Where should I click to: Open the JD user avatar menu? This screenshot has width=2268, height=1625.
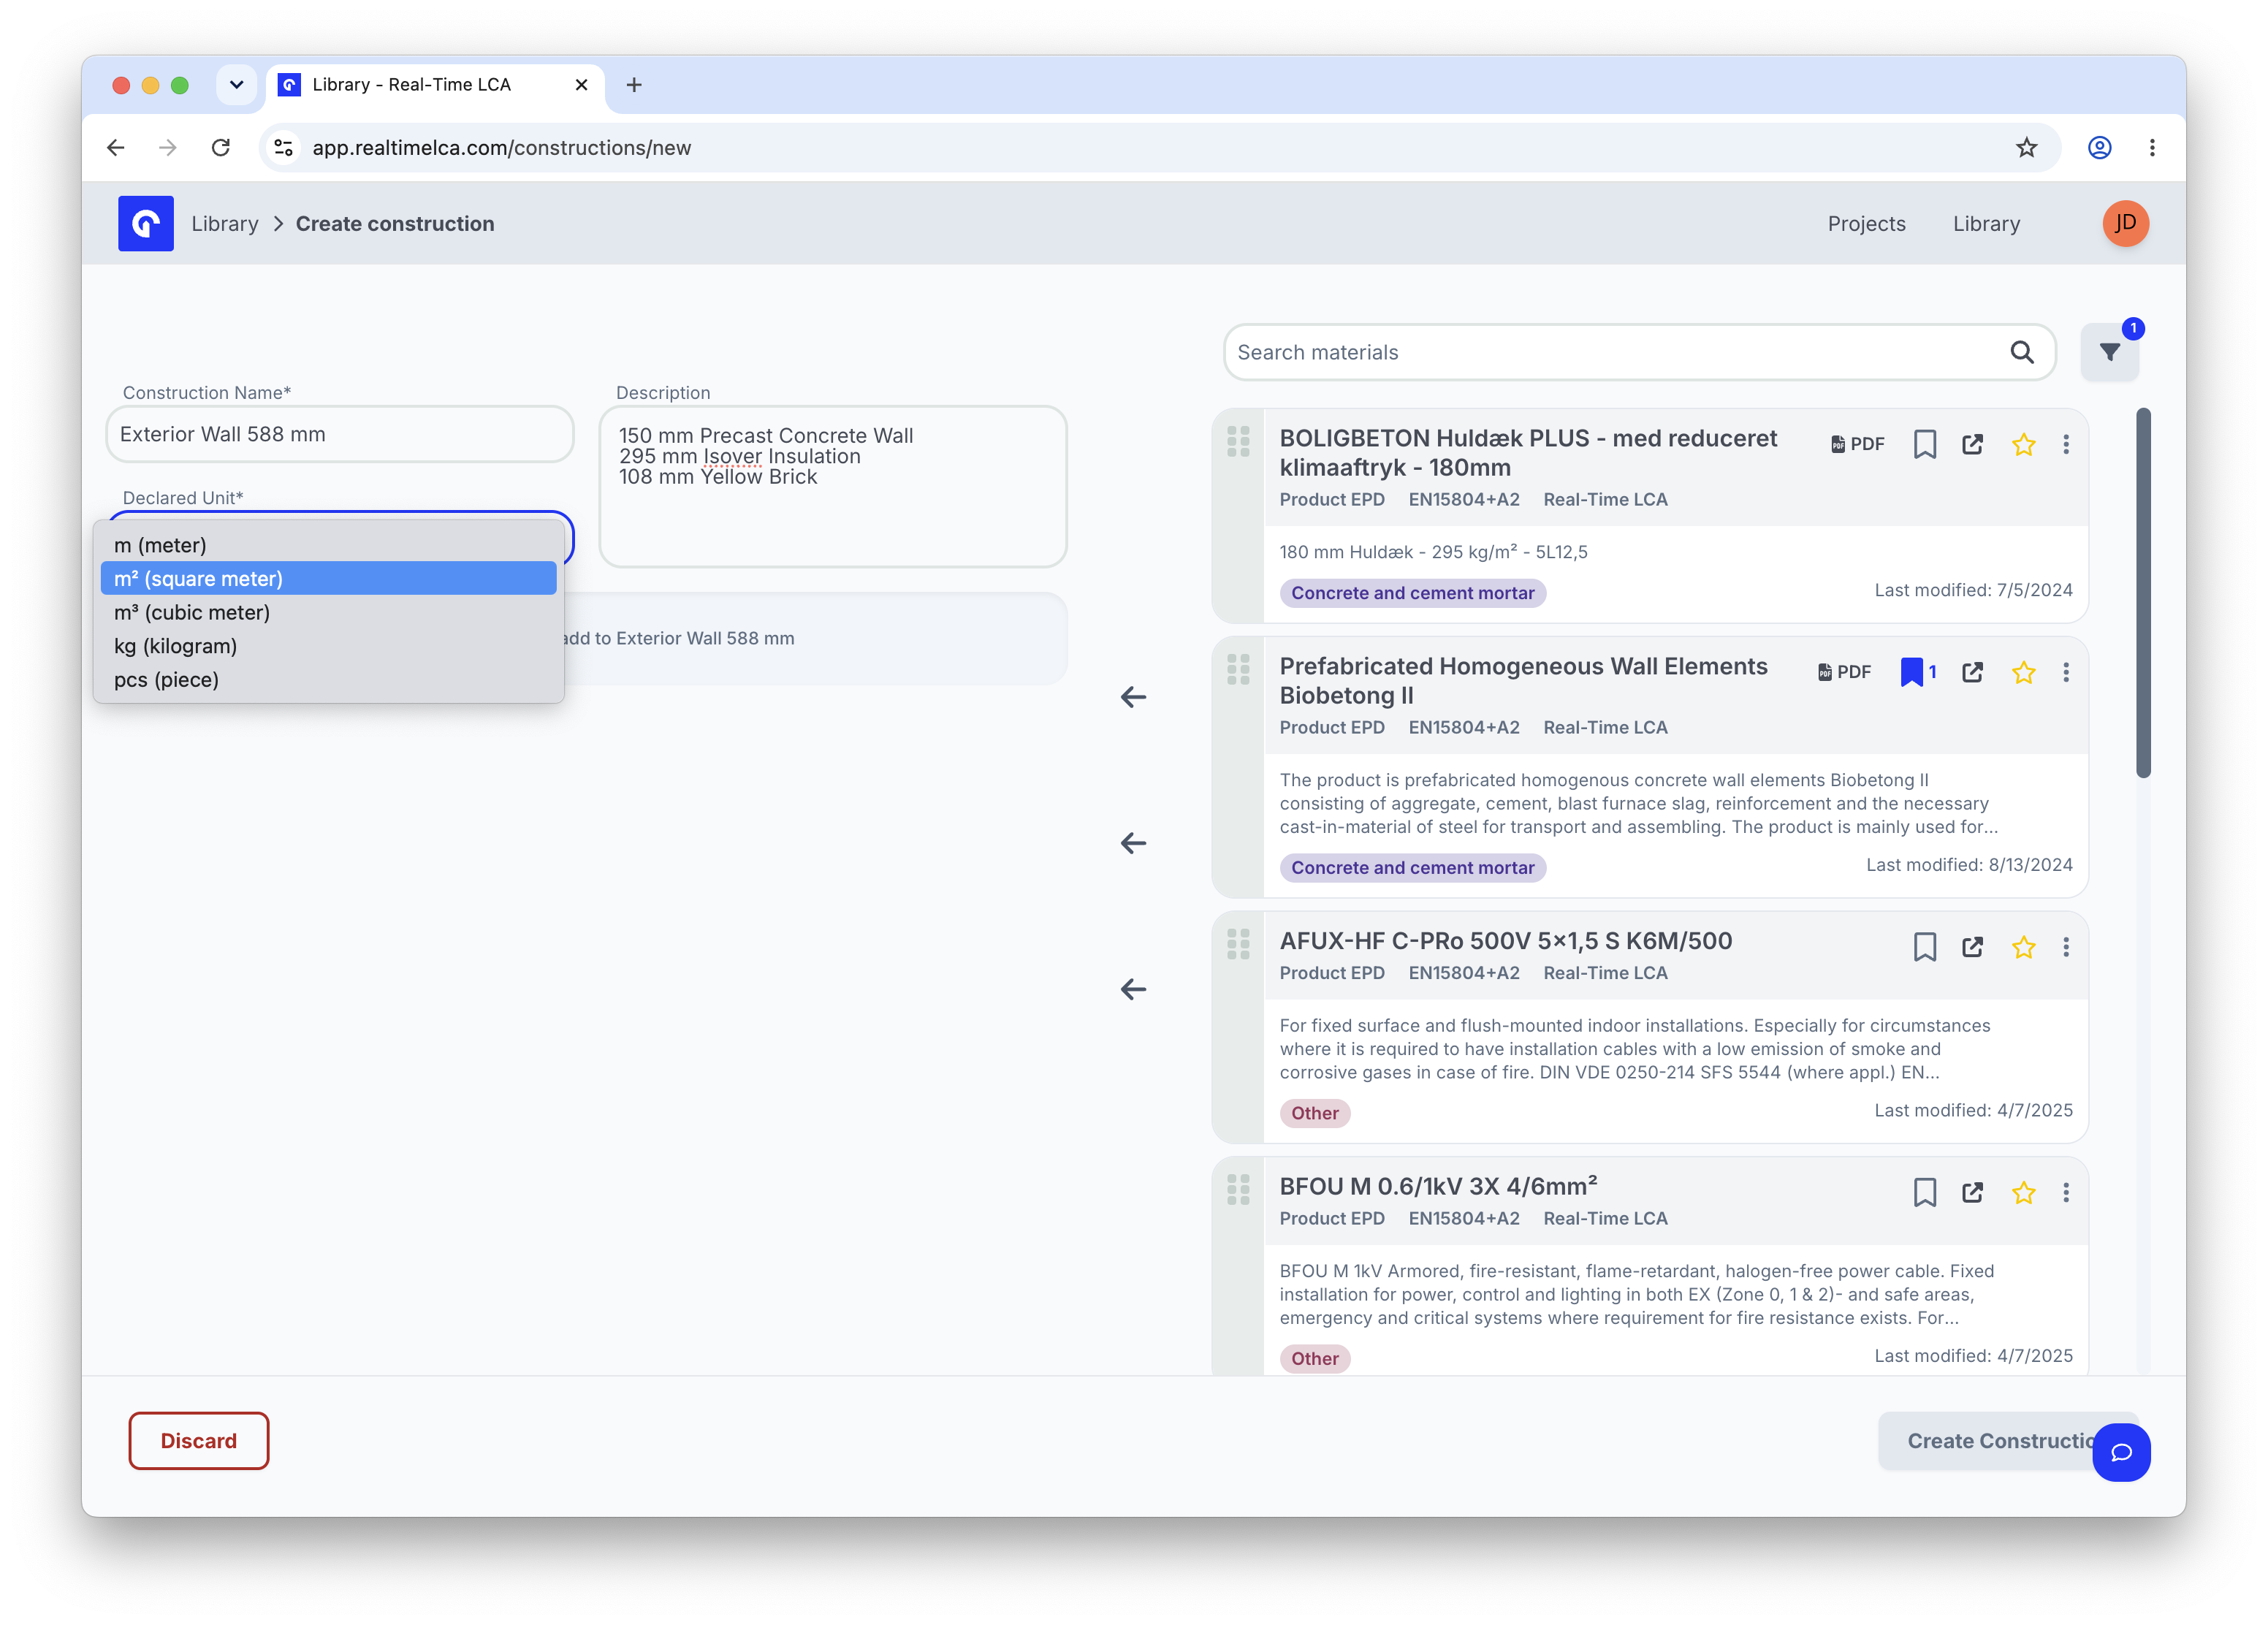point(2125,223)
